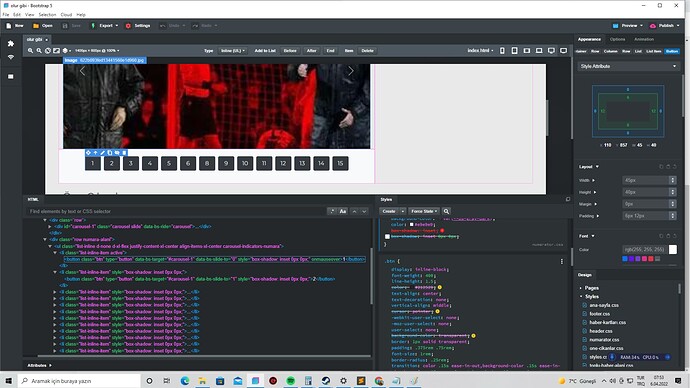The width and height of the screenshot is (690, 388).
Task: Click the carousel next arrow
Action: [x=351, y=71]
